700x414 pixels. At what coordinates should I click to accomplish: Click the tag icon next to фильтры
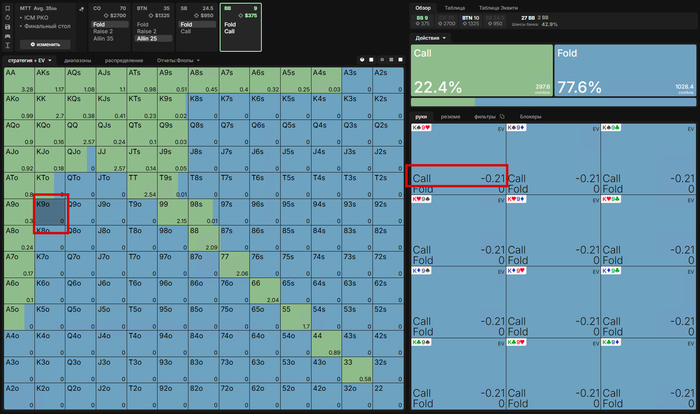[x=502, y=117]
